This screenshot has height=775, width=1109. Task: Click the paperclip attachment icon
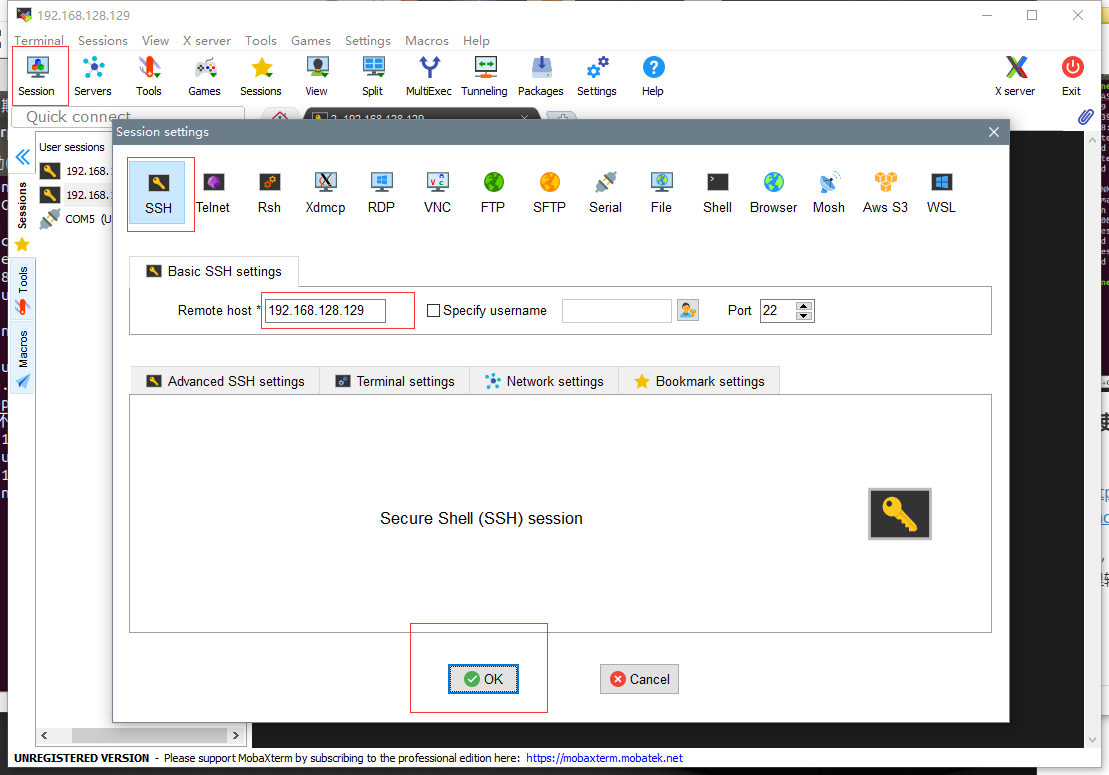[1085, 117]
